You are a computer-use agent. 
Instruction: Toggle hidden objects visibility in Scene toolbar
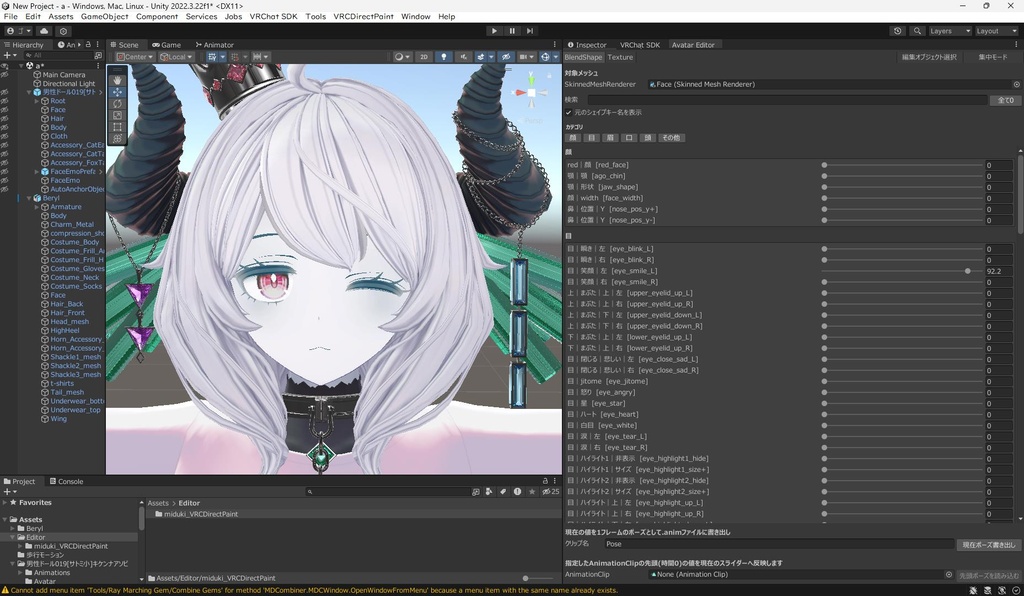505,57
